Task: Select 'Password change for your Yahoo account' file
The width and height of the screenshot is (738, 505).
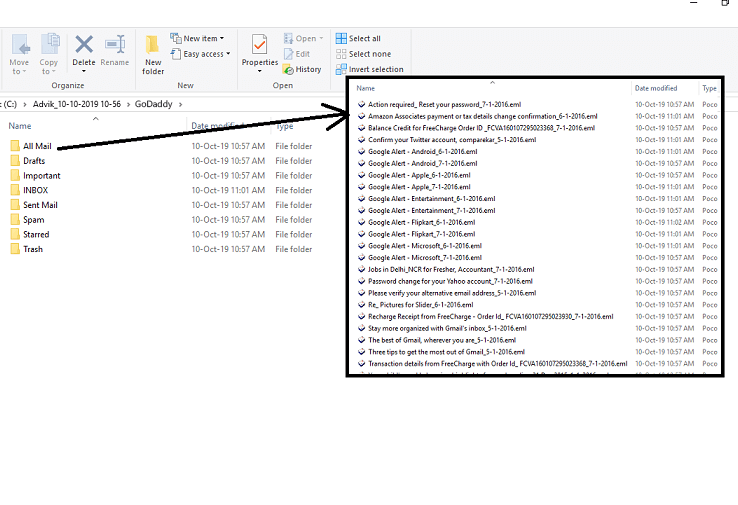Action: 450,281
